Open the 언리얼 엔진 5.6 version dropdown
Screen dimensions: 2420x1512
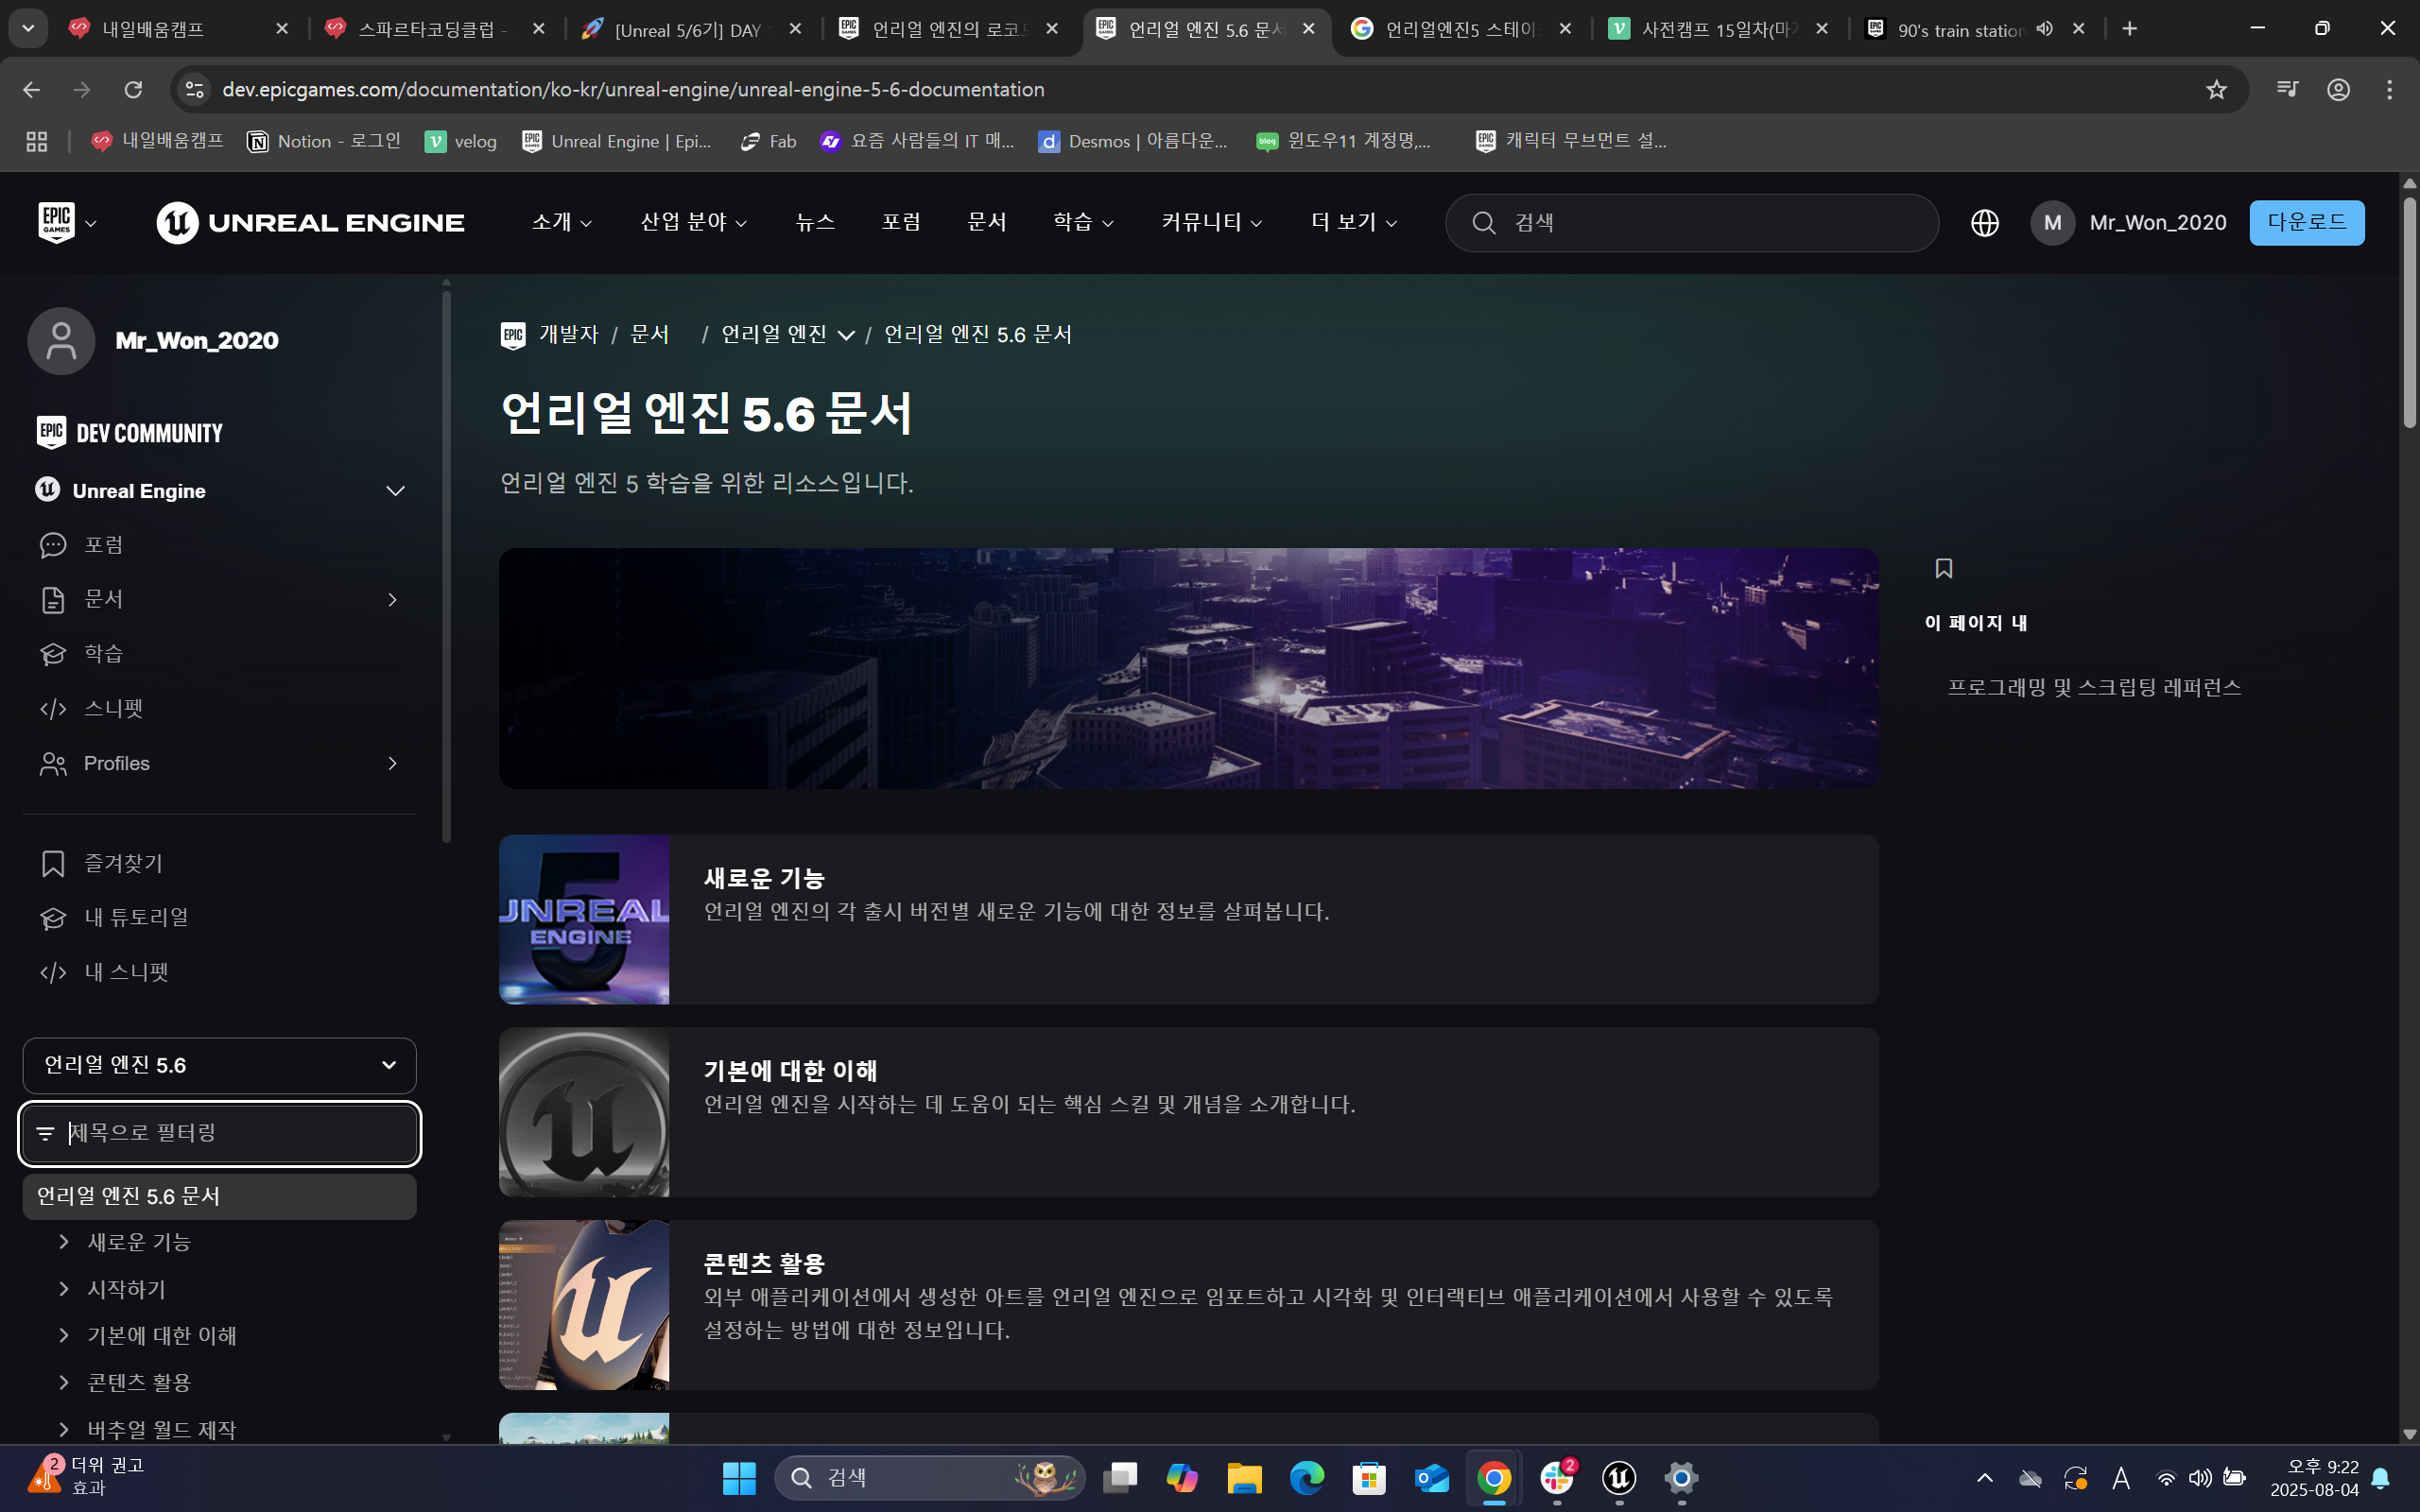[219, 1065]
